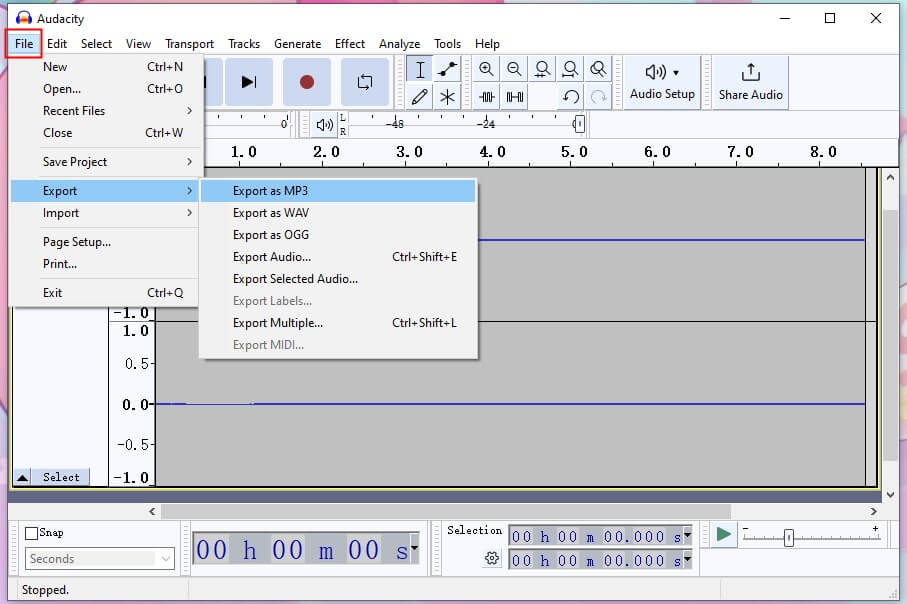The height and width of the screenshot is (604, 907).
Task: Click the playback meter speaker icon
Action: coord(325,124)
